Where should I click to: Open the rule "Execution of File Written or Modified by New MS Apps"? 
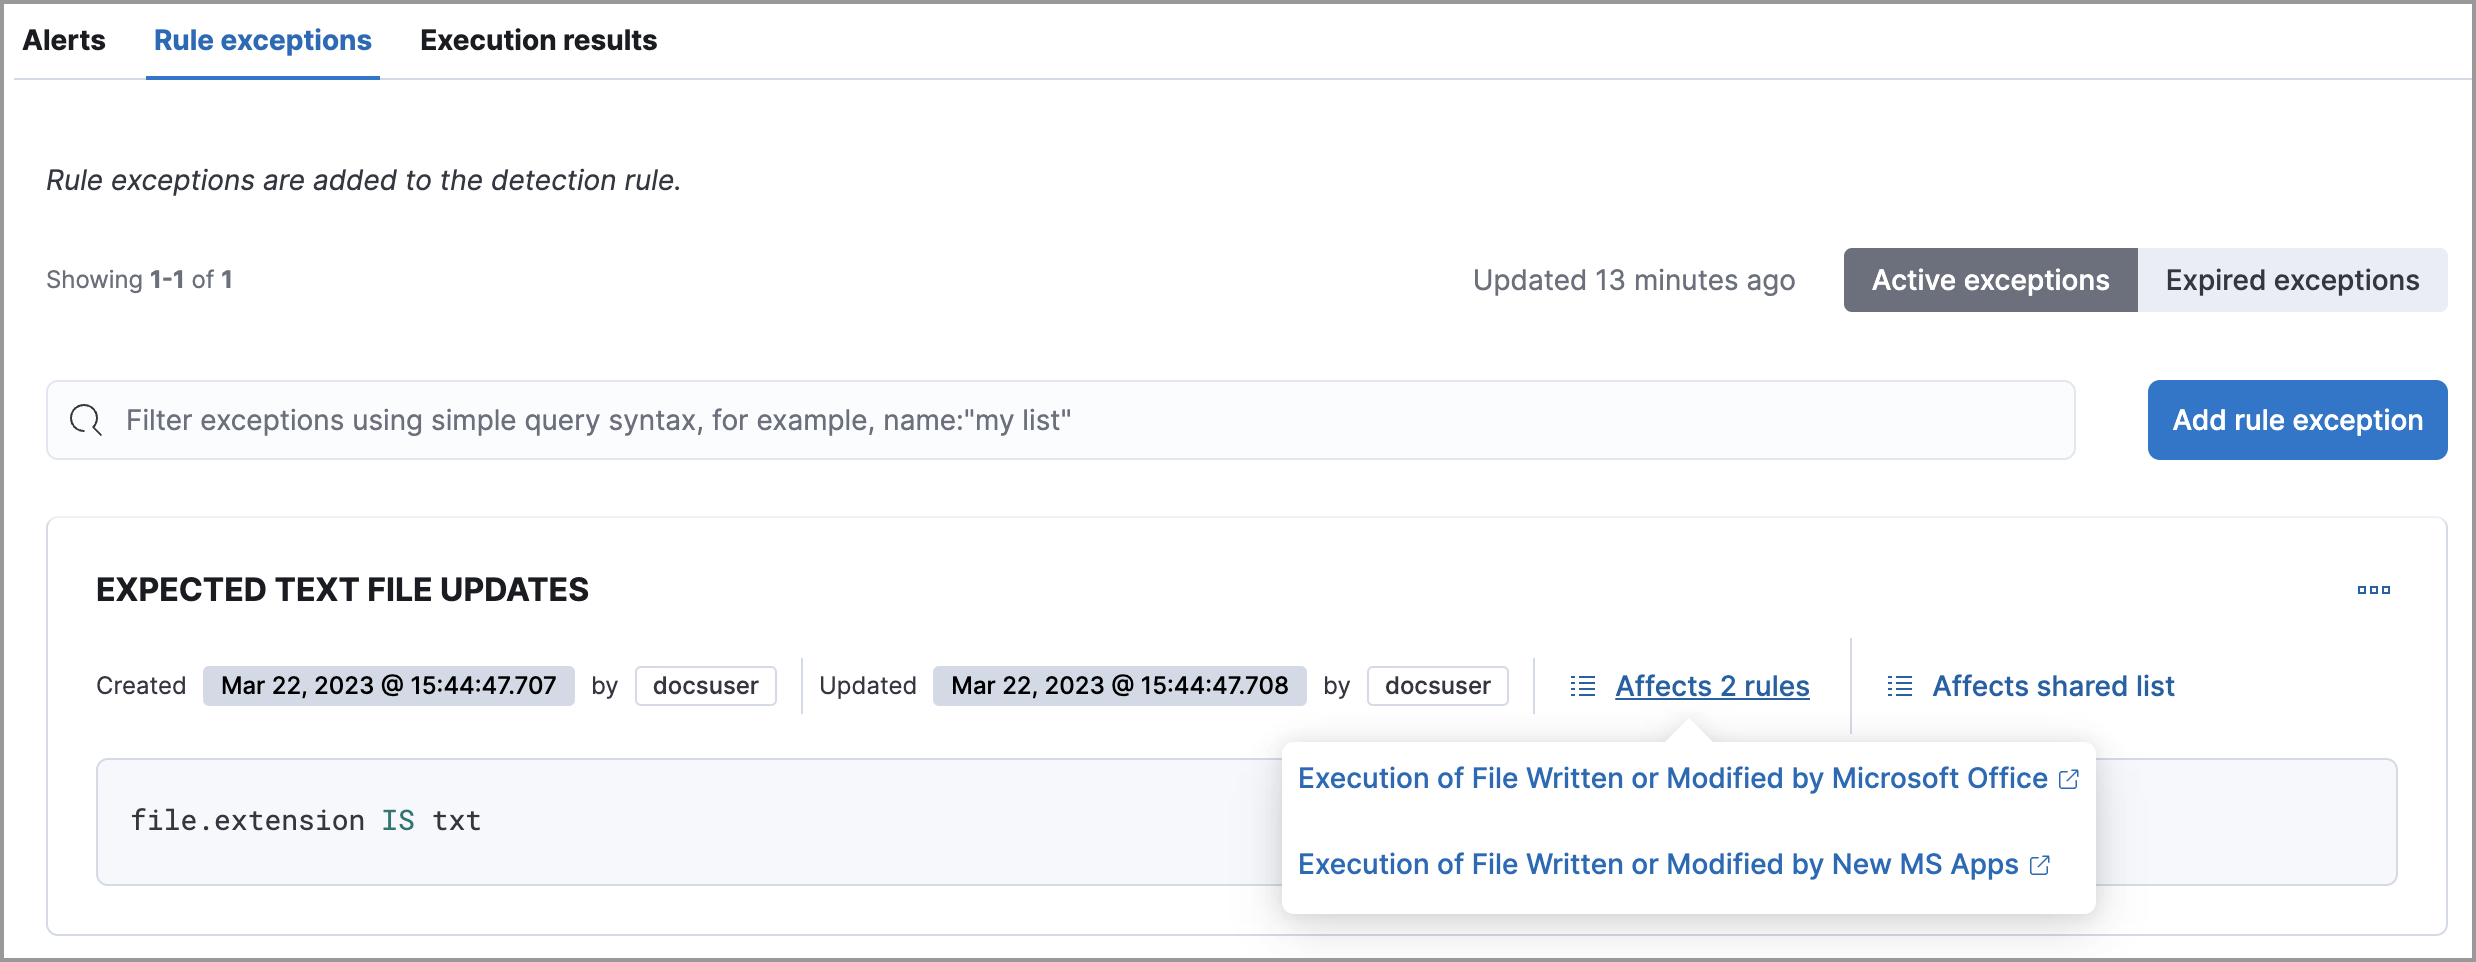click(x=1655, y=864)
